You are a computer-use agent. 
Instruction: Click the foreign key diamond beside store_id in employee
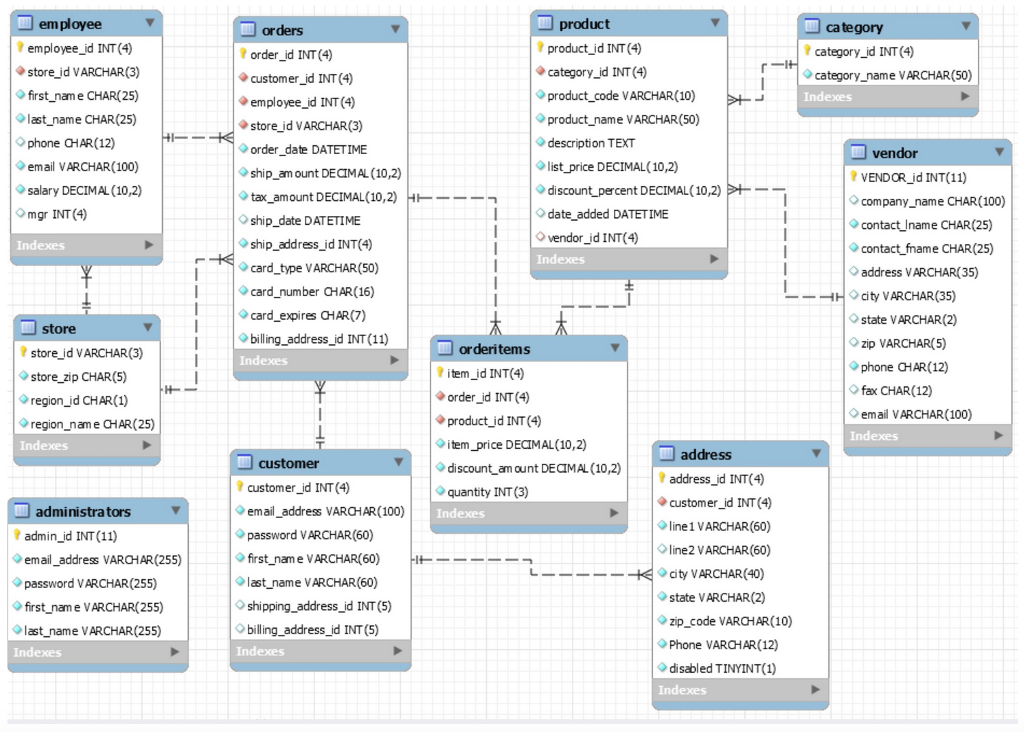tap(20, 71)
